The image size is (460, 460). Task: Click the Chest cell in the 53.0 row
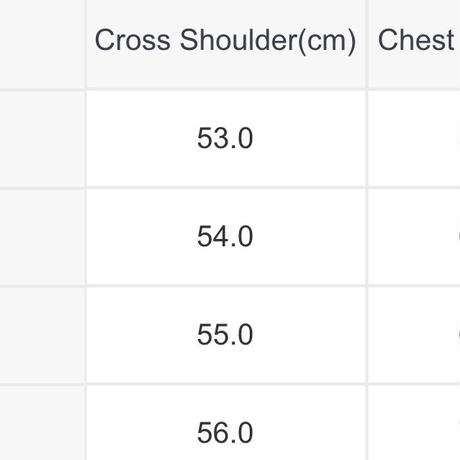[414, 138]
